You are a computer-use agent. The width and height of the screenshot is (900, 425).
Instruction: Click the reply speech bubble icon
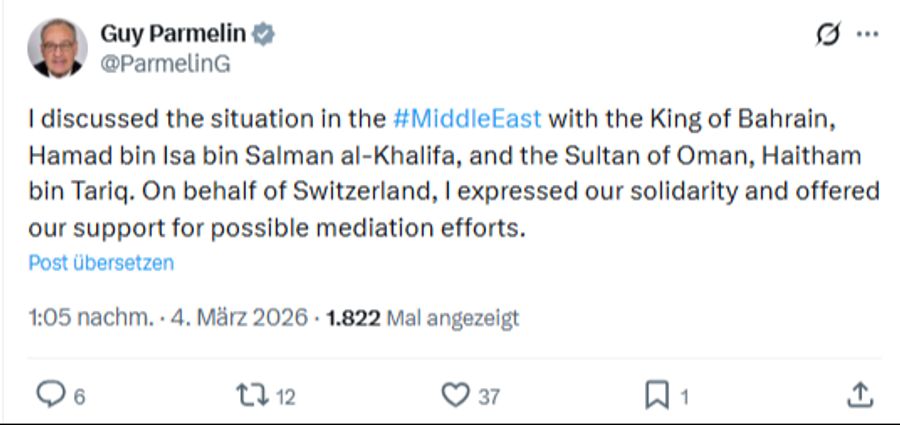click(x=50, y=396)
